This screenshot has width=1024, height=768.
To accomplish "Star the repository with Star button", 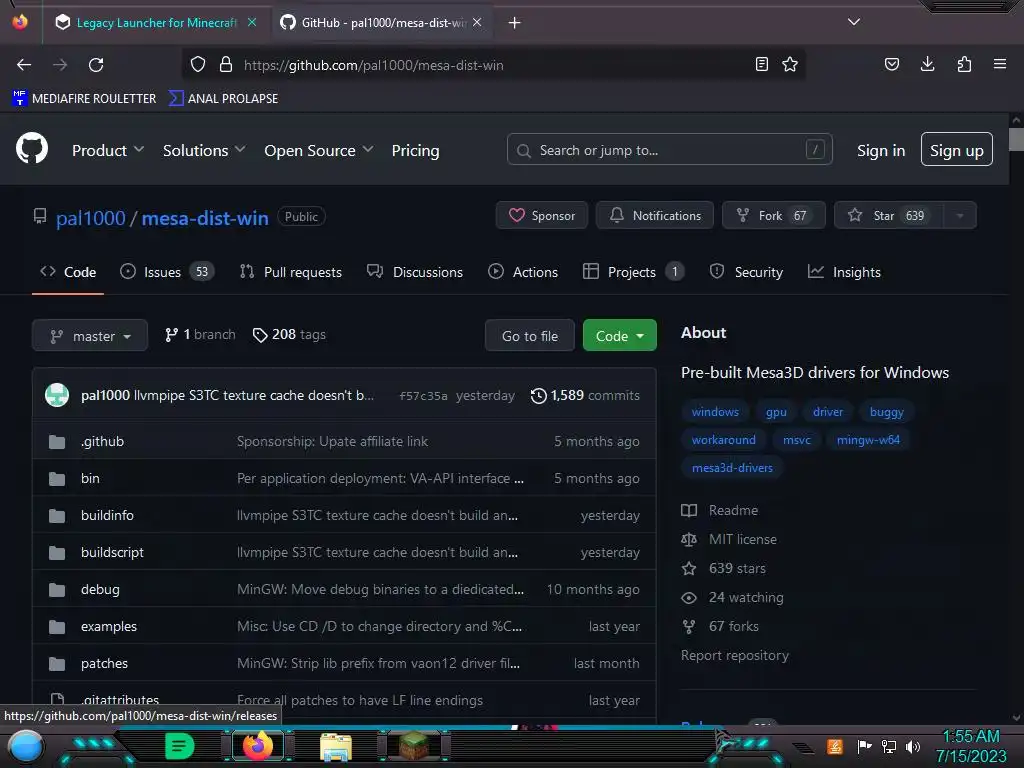I will click(x=889, y=216).
